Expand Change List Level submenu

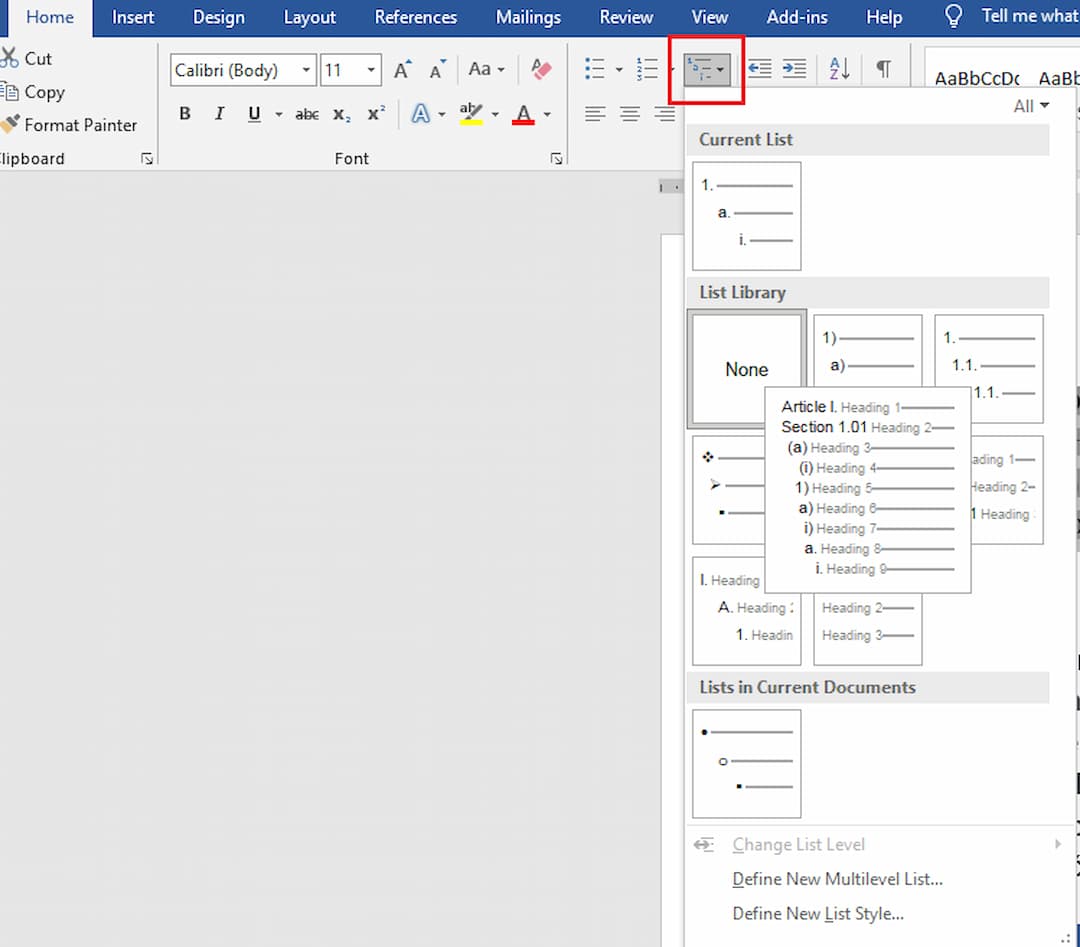coord(880,844)
